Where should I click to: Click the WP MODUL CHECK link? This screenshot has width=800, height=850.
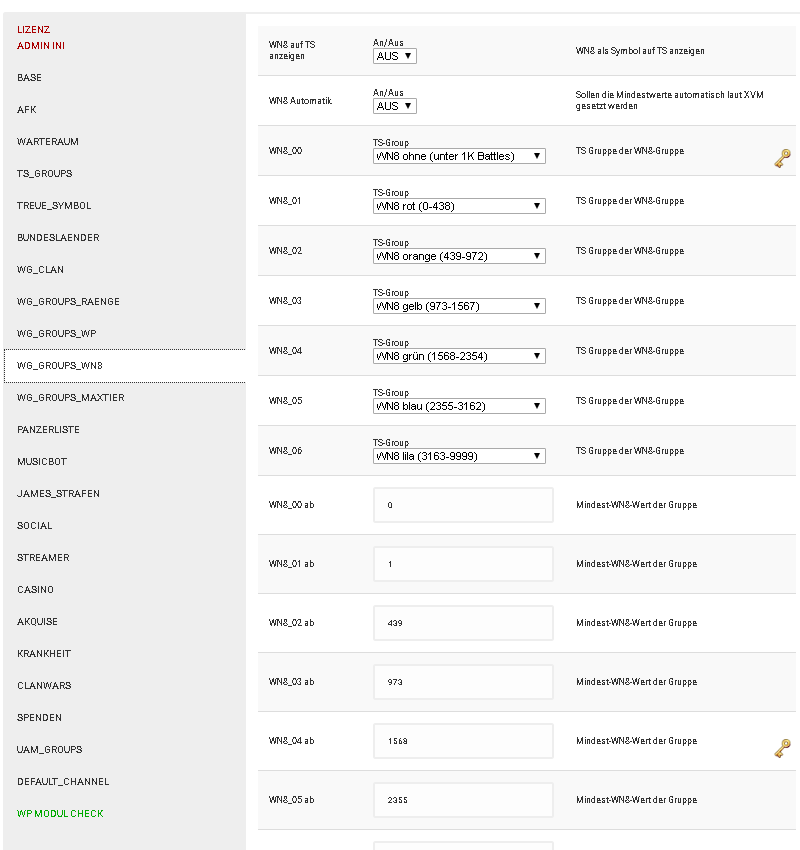[60, 814]
